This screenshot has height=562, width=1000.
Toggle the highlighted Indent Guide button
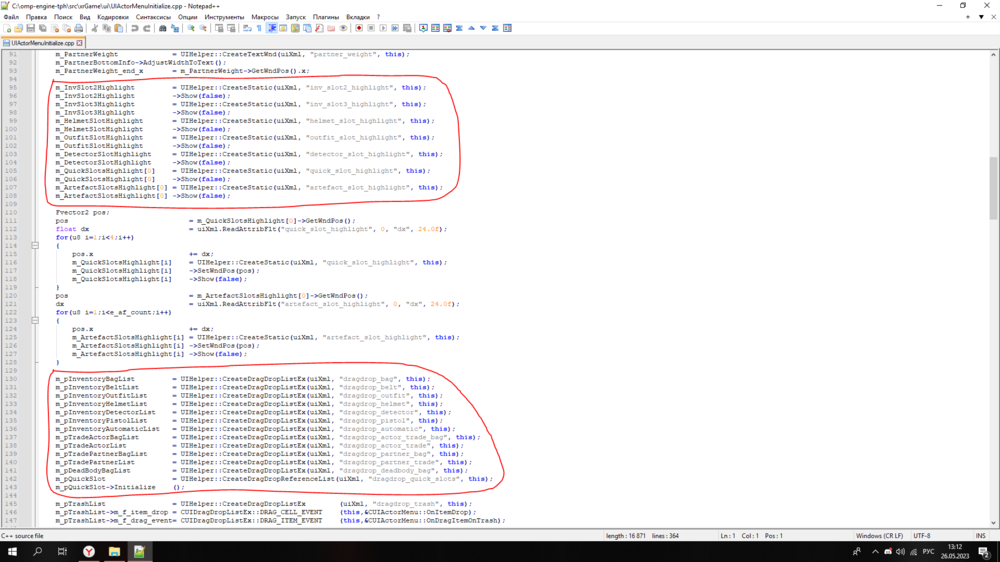tap(272, 28)
